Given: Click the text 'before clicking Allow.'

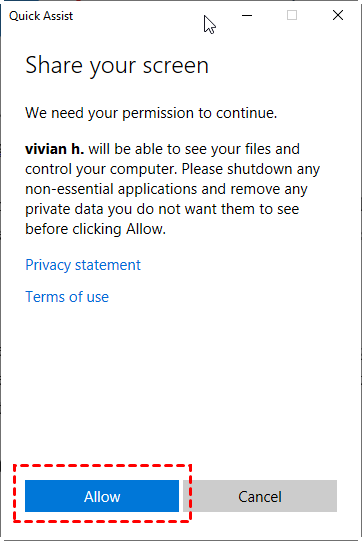Looking at the screenshot, I should 96,229.
